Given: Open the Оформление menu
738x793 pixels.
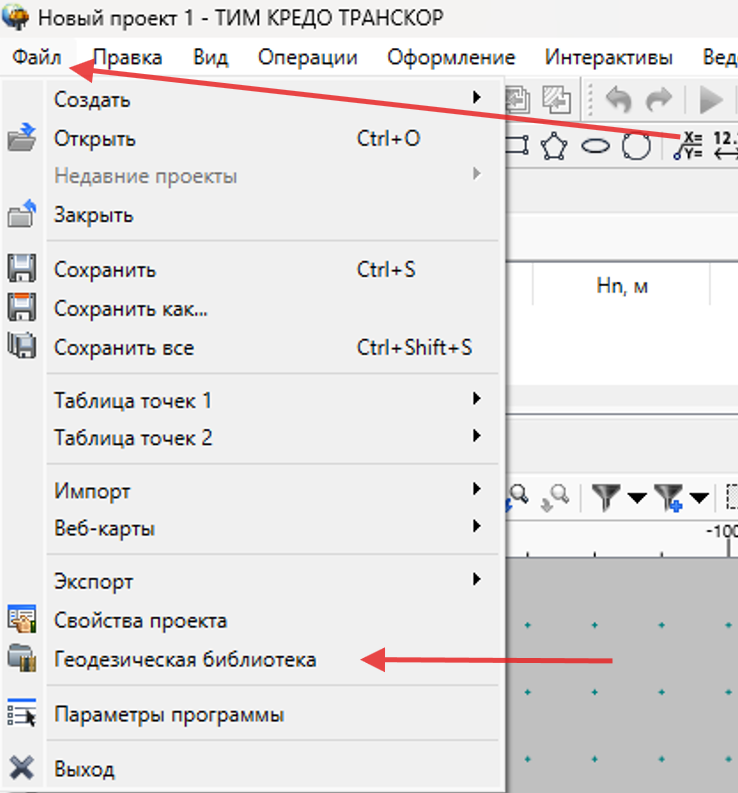Looking at the screenshot, I should 451,57.
